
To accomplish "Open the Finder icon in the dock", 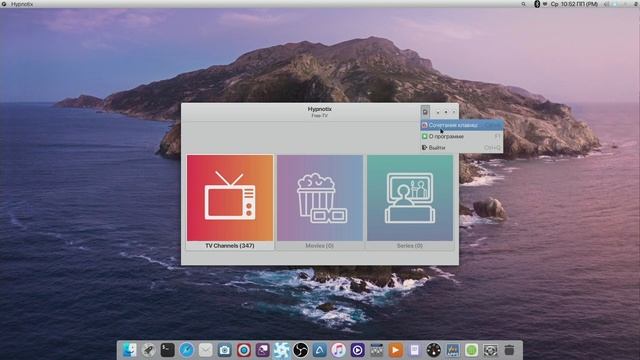I will 129,350.
